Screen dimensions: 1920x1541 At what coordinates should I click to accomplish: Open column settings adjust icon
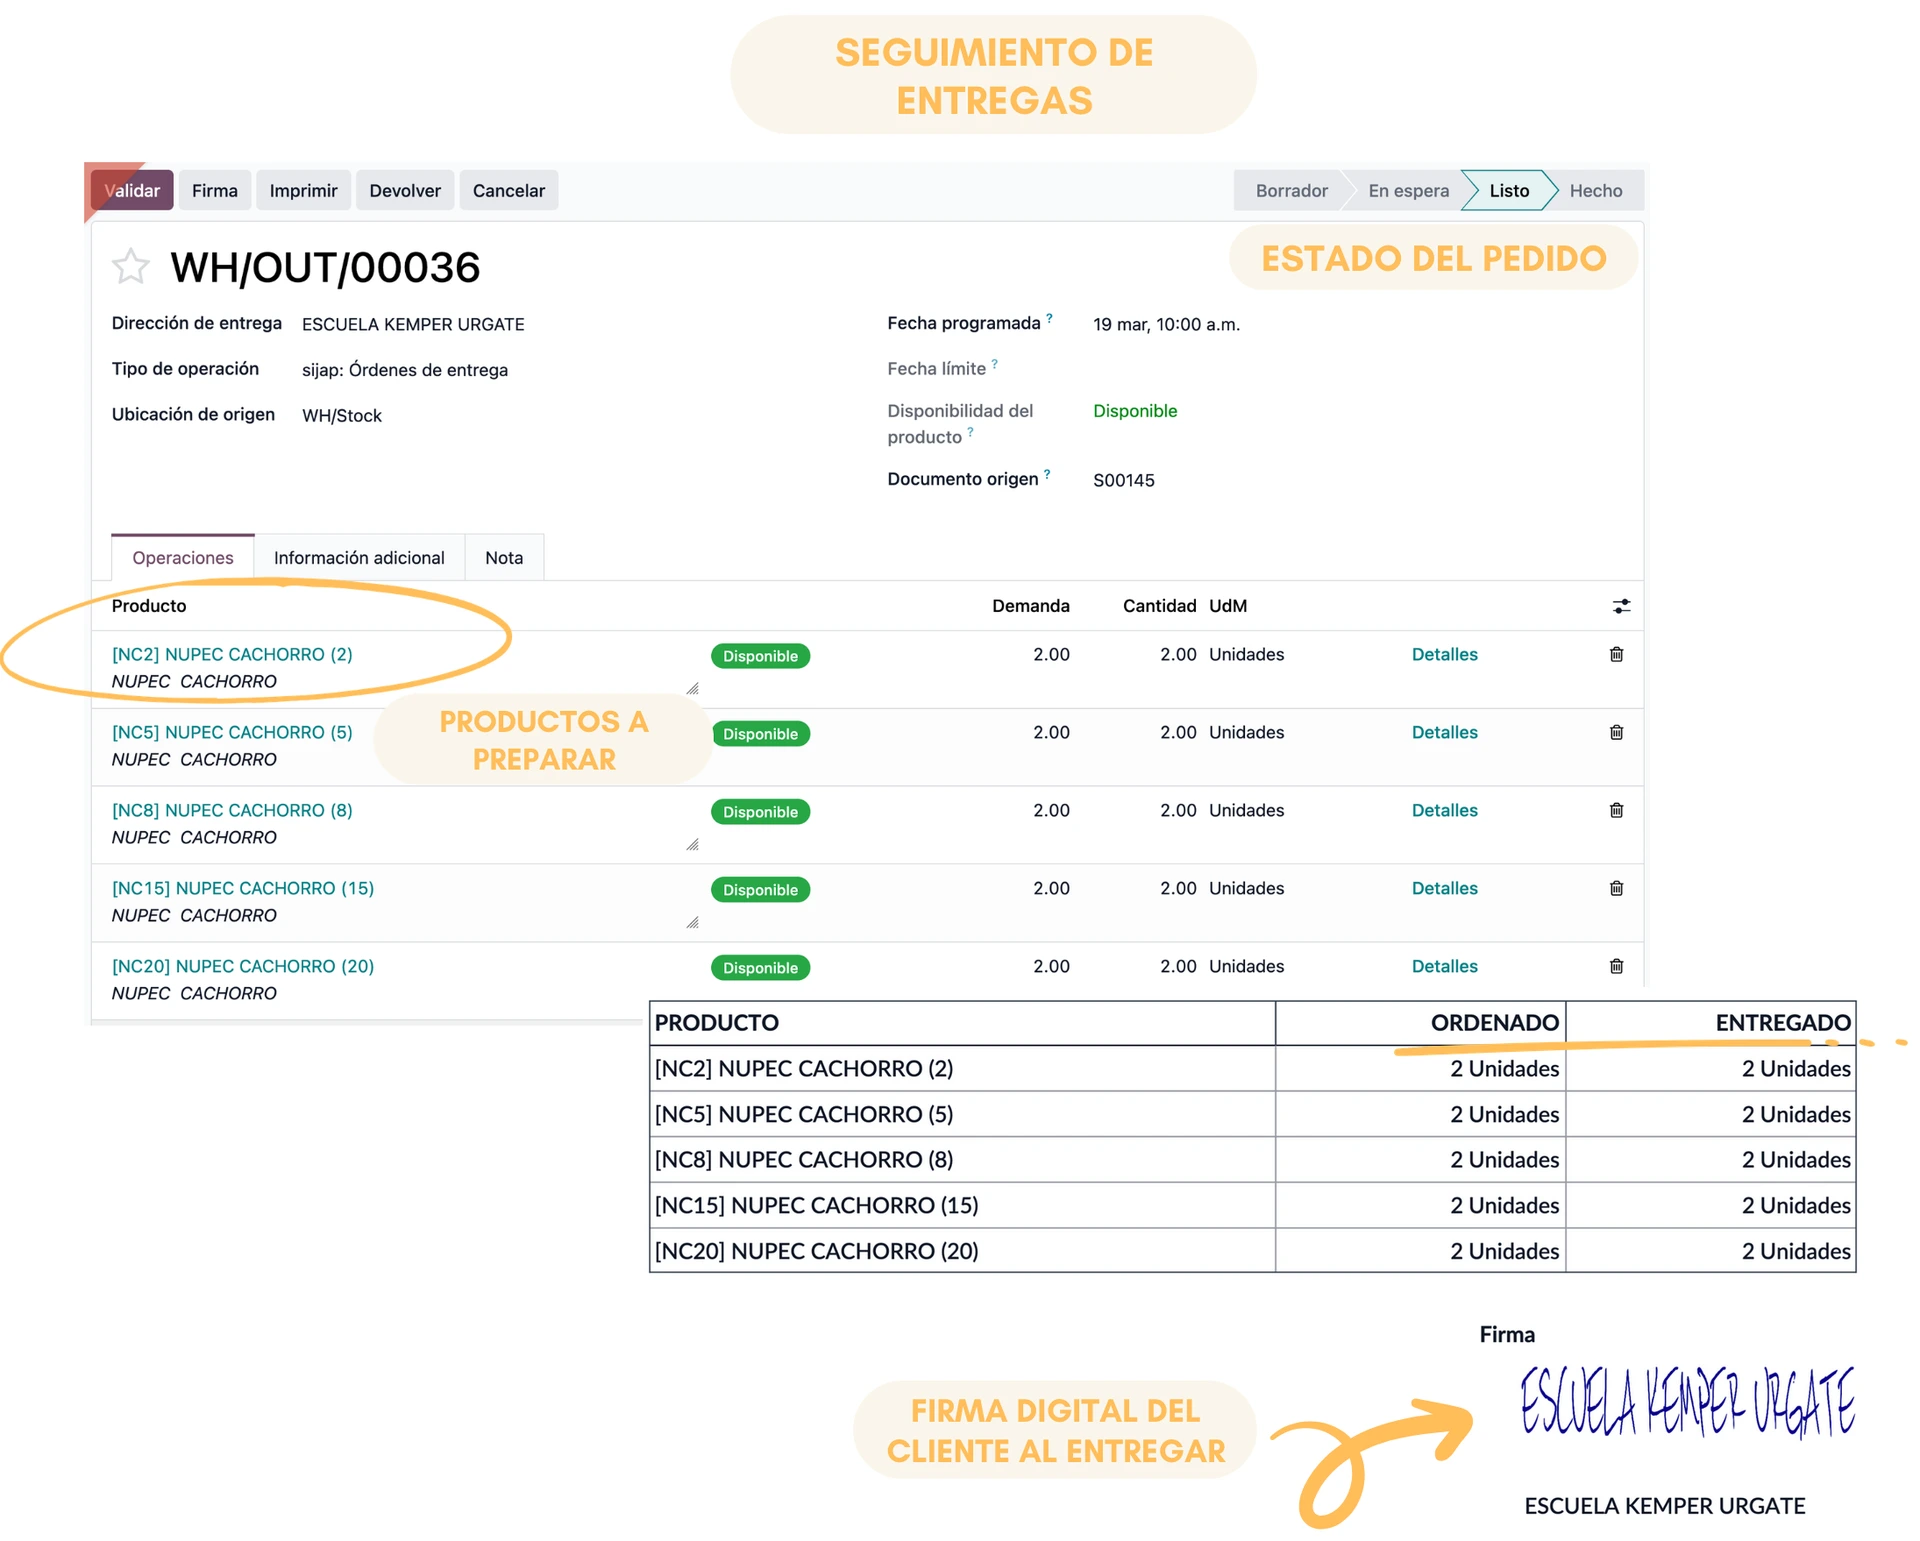(1621, 606)
